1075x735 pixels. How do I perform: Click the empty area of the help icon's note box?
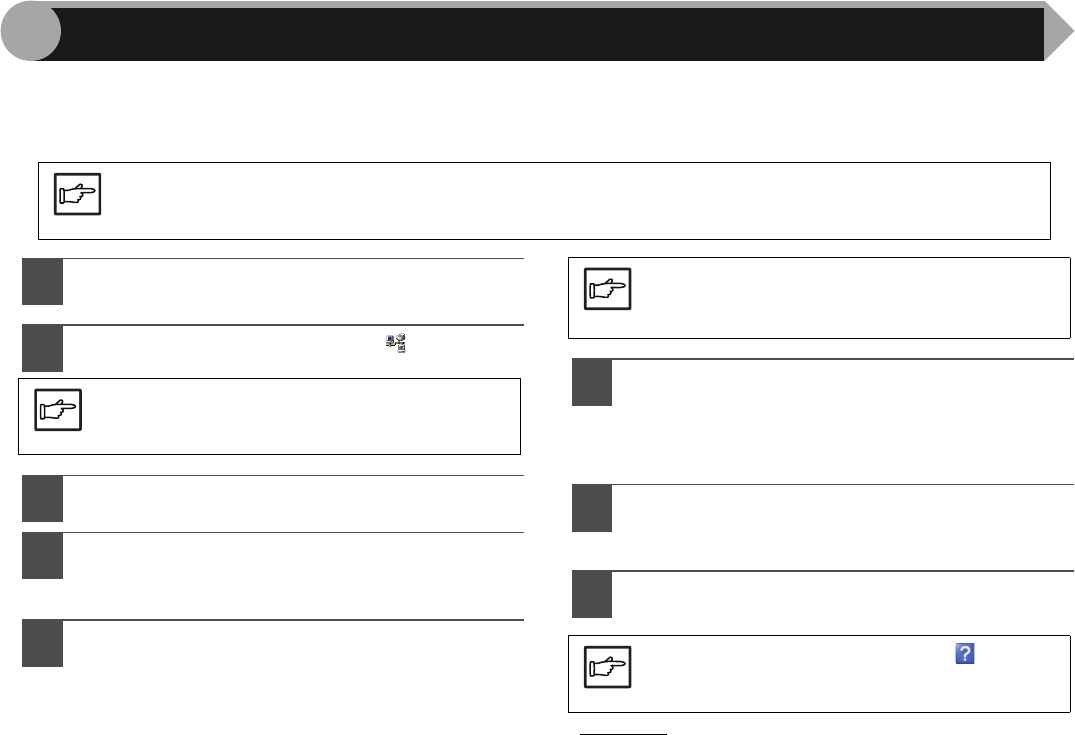pos(850,690)
